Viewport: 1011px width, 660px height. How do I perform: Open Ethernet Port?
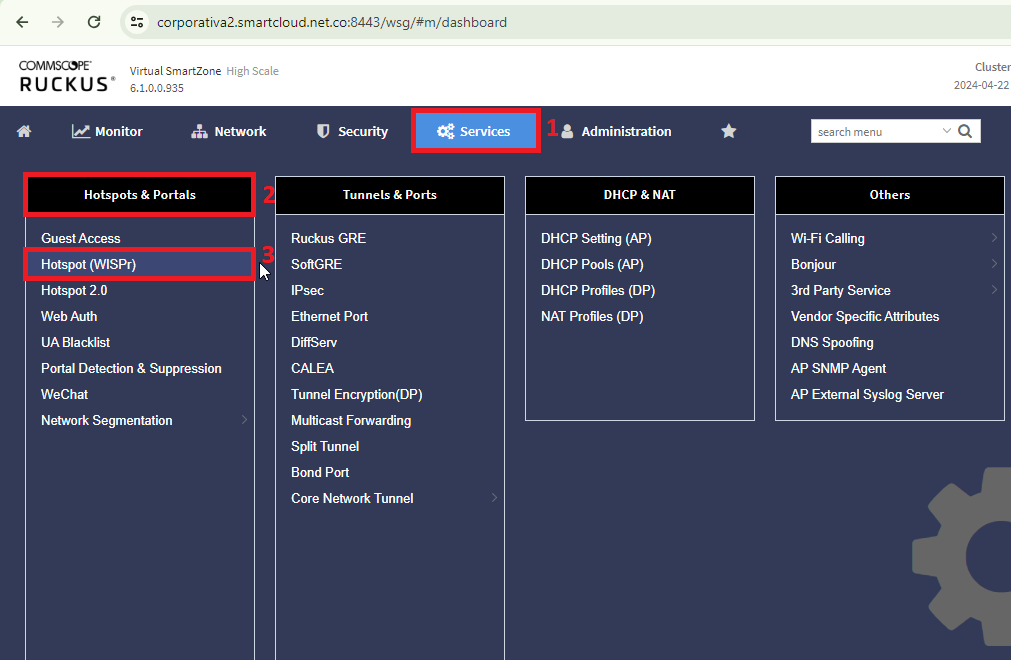[x=329, y=316]
